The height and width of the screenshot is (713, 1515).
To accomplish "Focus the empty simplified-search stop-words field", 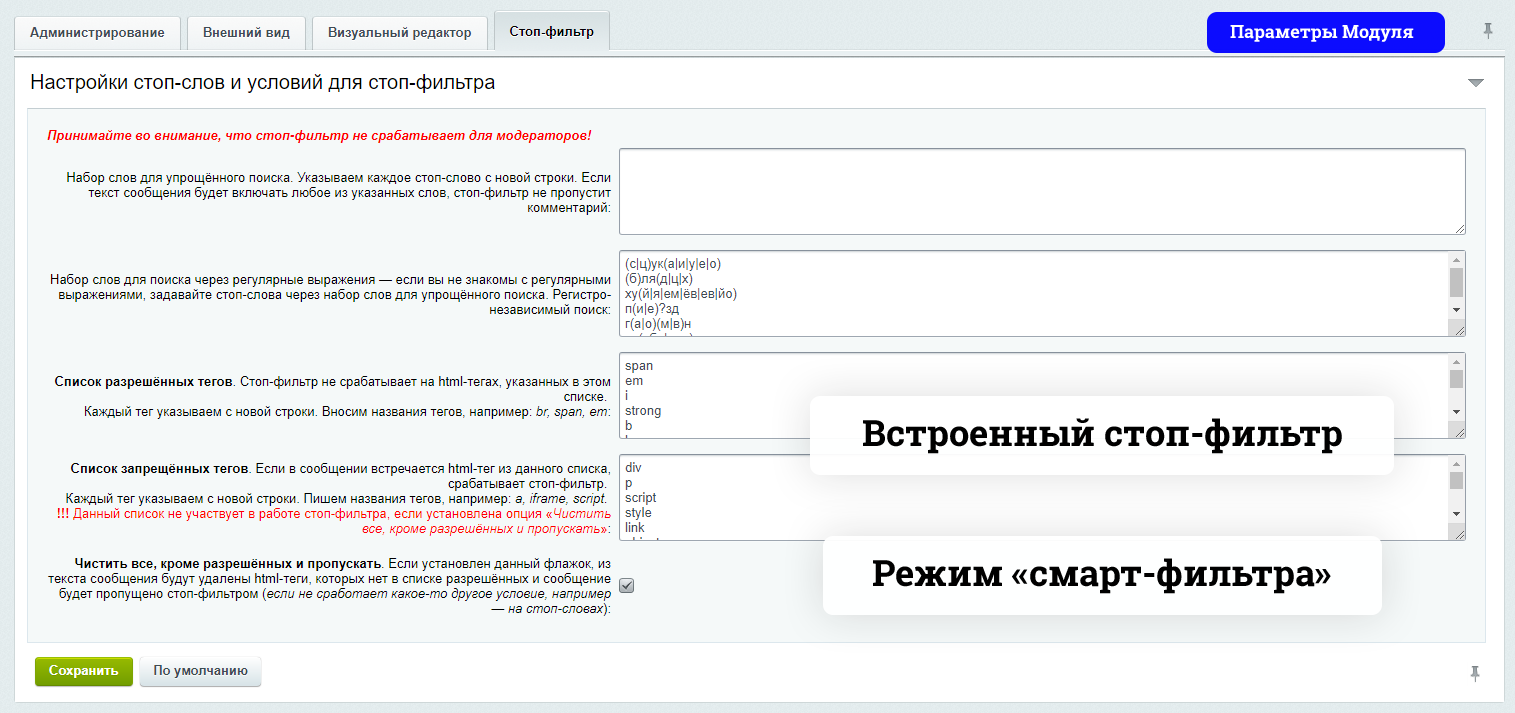I will tap(1040, 191).
